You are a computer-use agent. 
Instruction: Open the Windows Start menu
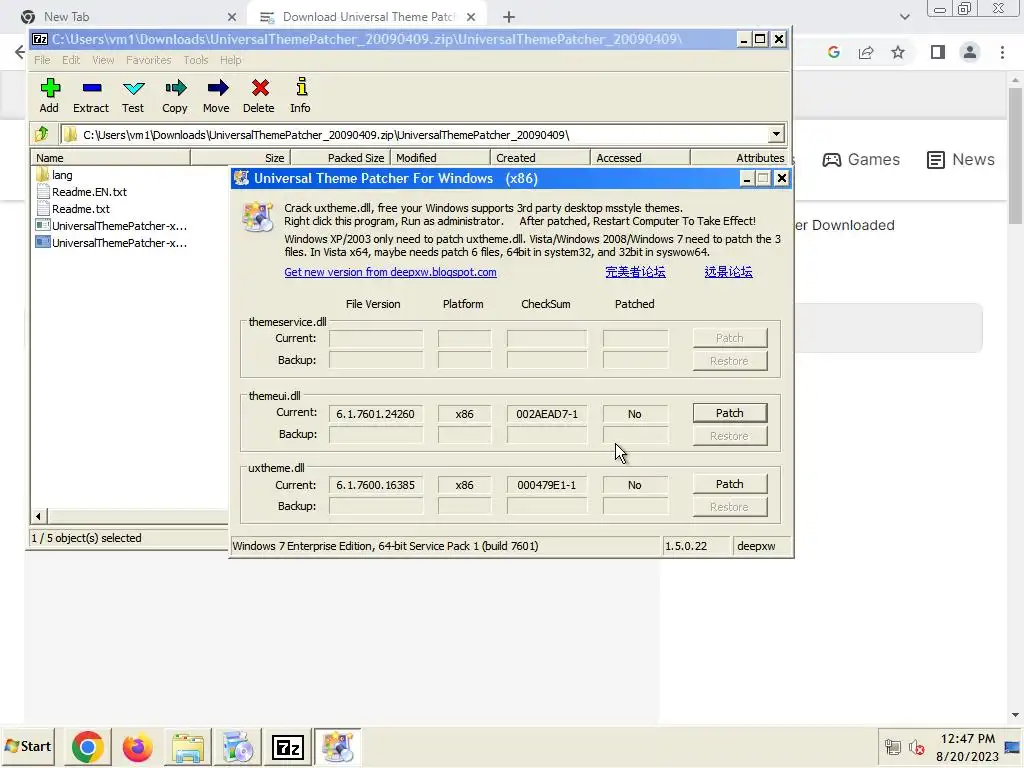[27, 746]
